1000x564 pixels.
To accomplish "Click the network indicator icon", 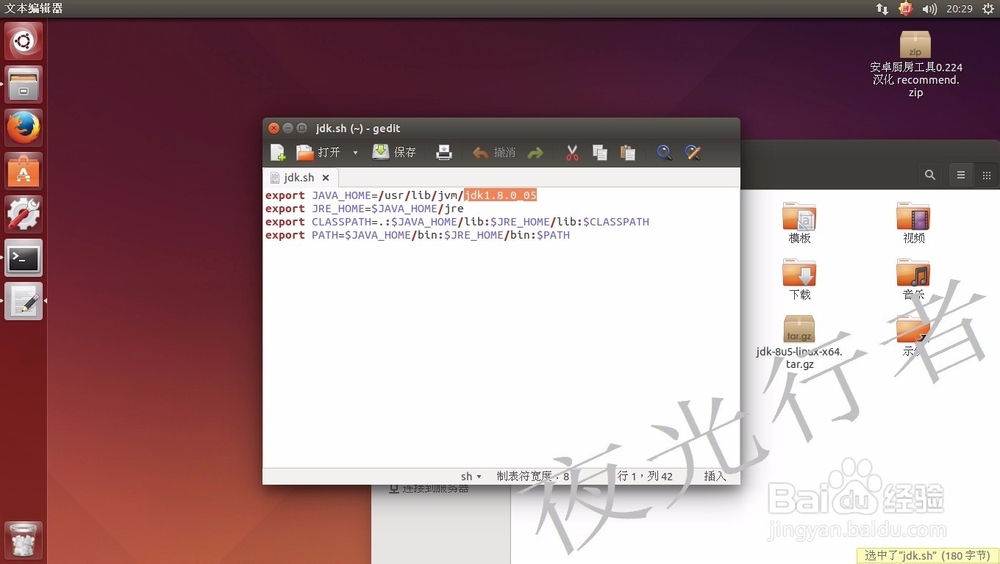I will point(882,9).
